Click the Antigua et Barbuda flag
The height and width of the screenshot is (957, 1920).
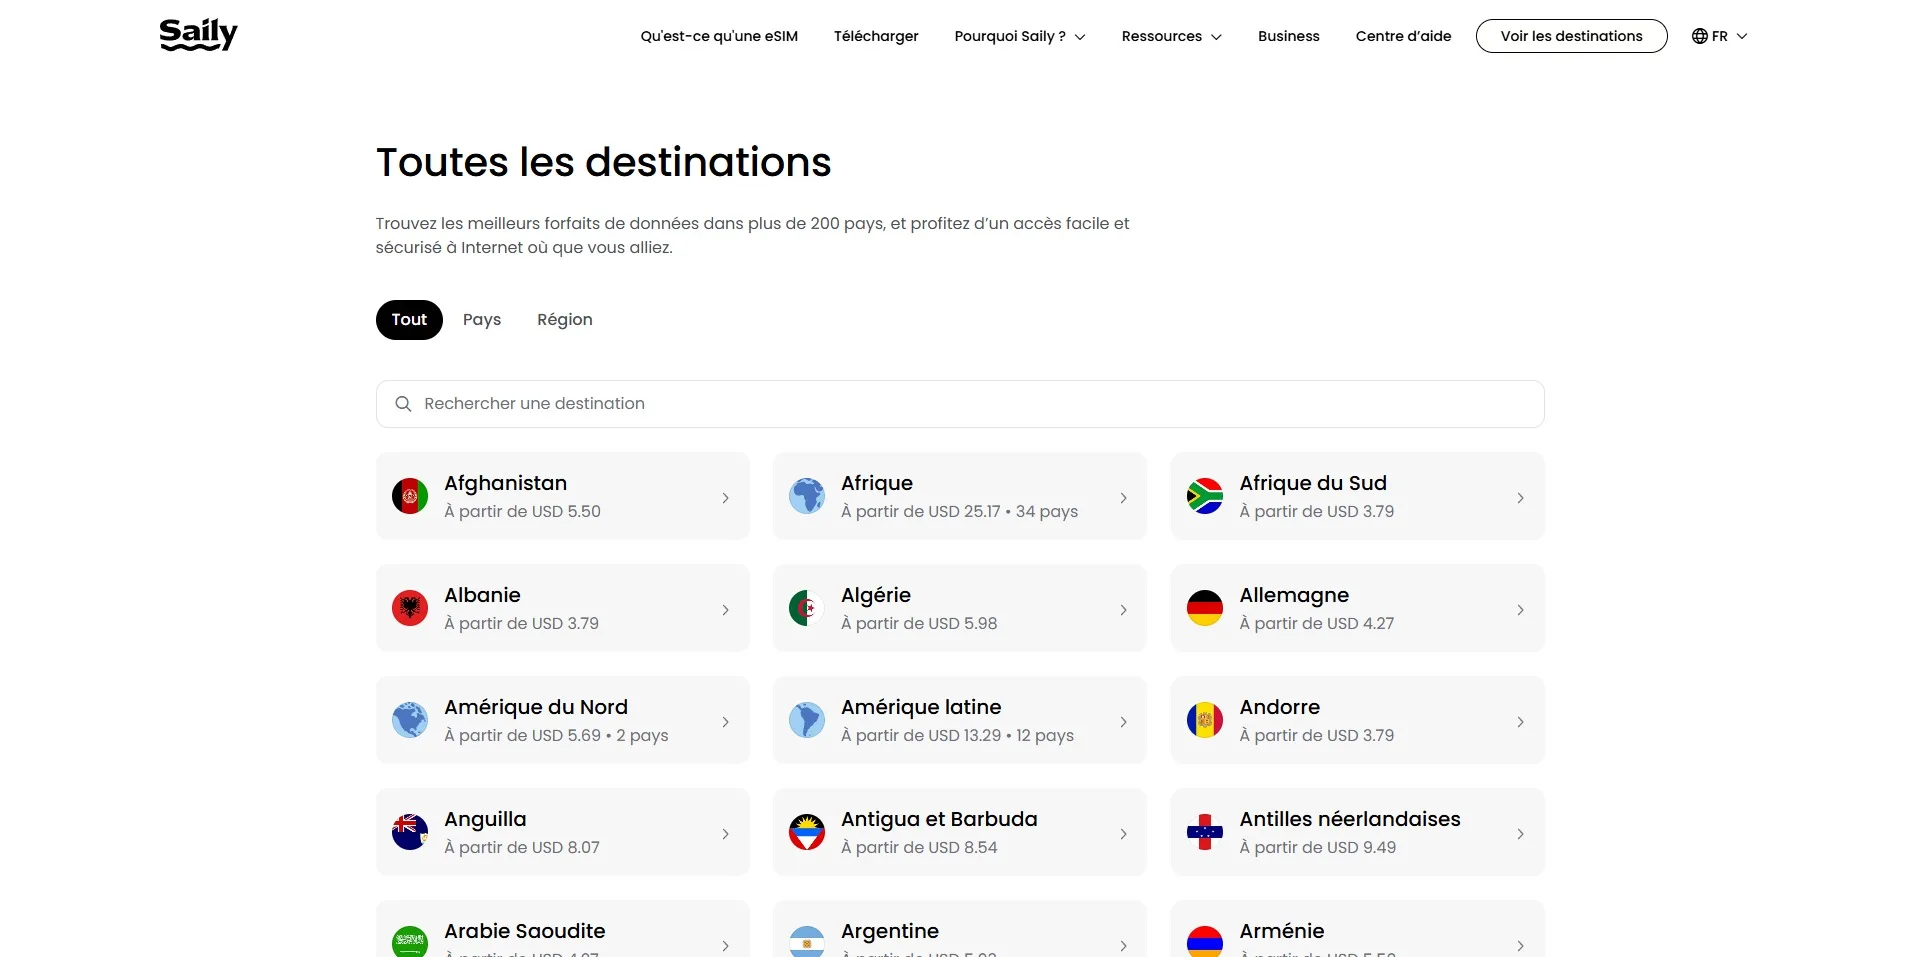pos(807,832)
